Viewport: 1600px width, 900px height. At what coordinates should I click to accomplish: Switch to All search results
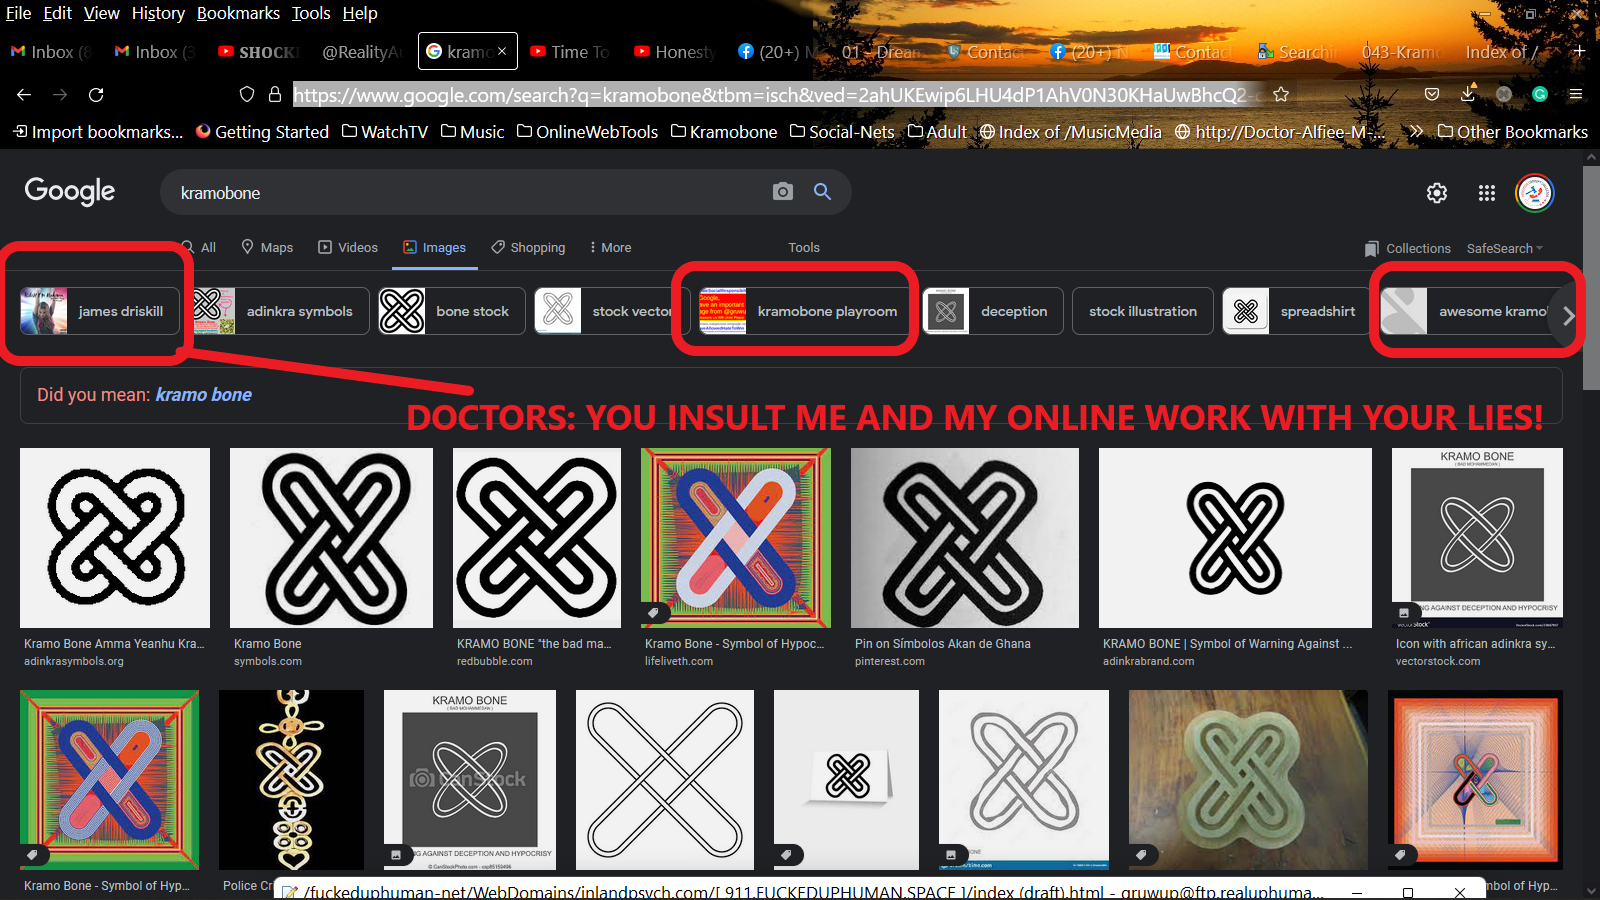pos(199,247)
